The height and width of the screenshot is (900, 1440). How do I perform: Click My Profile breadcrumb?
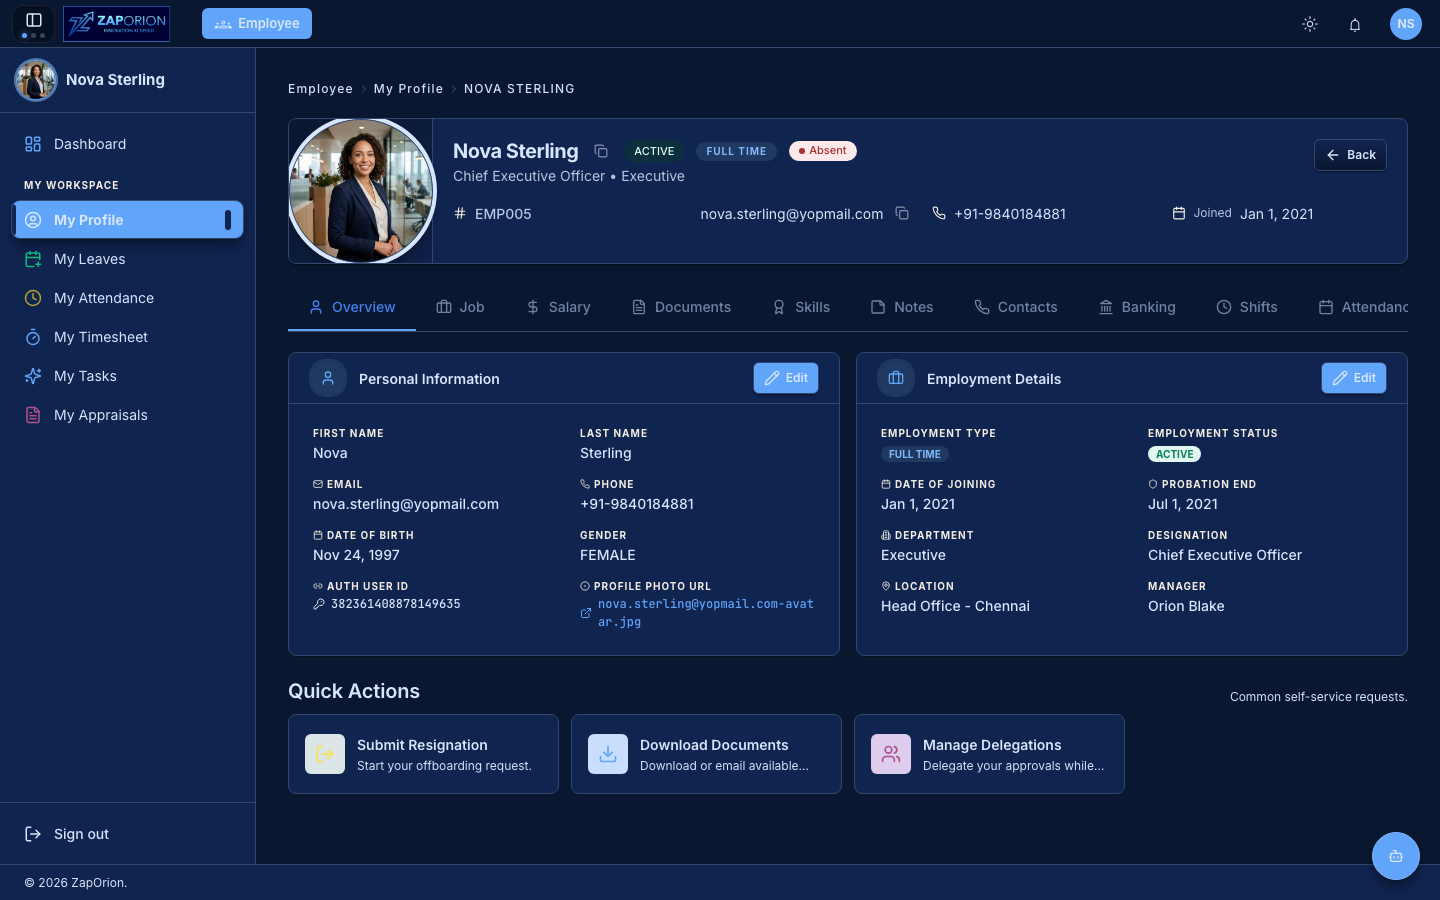[408, 89]
